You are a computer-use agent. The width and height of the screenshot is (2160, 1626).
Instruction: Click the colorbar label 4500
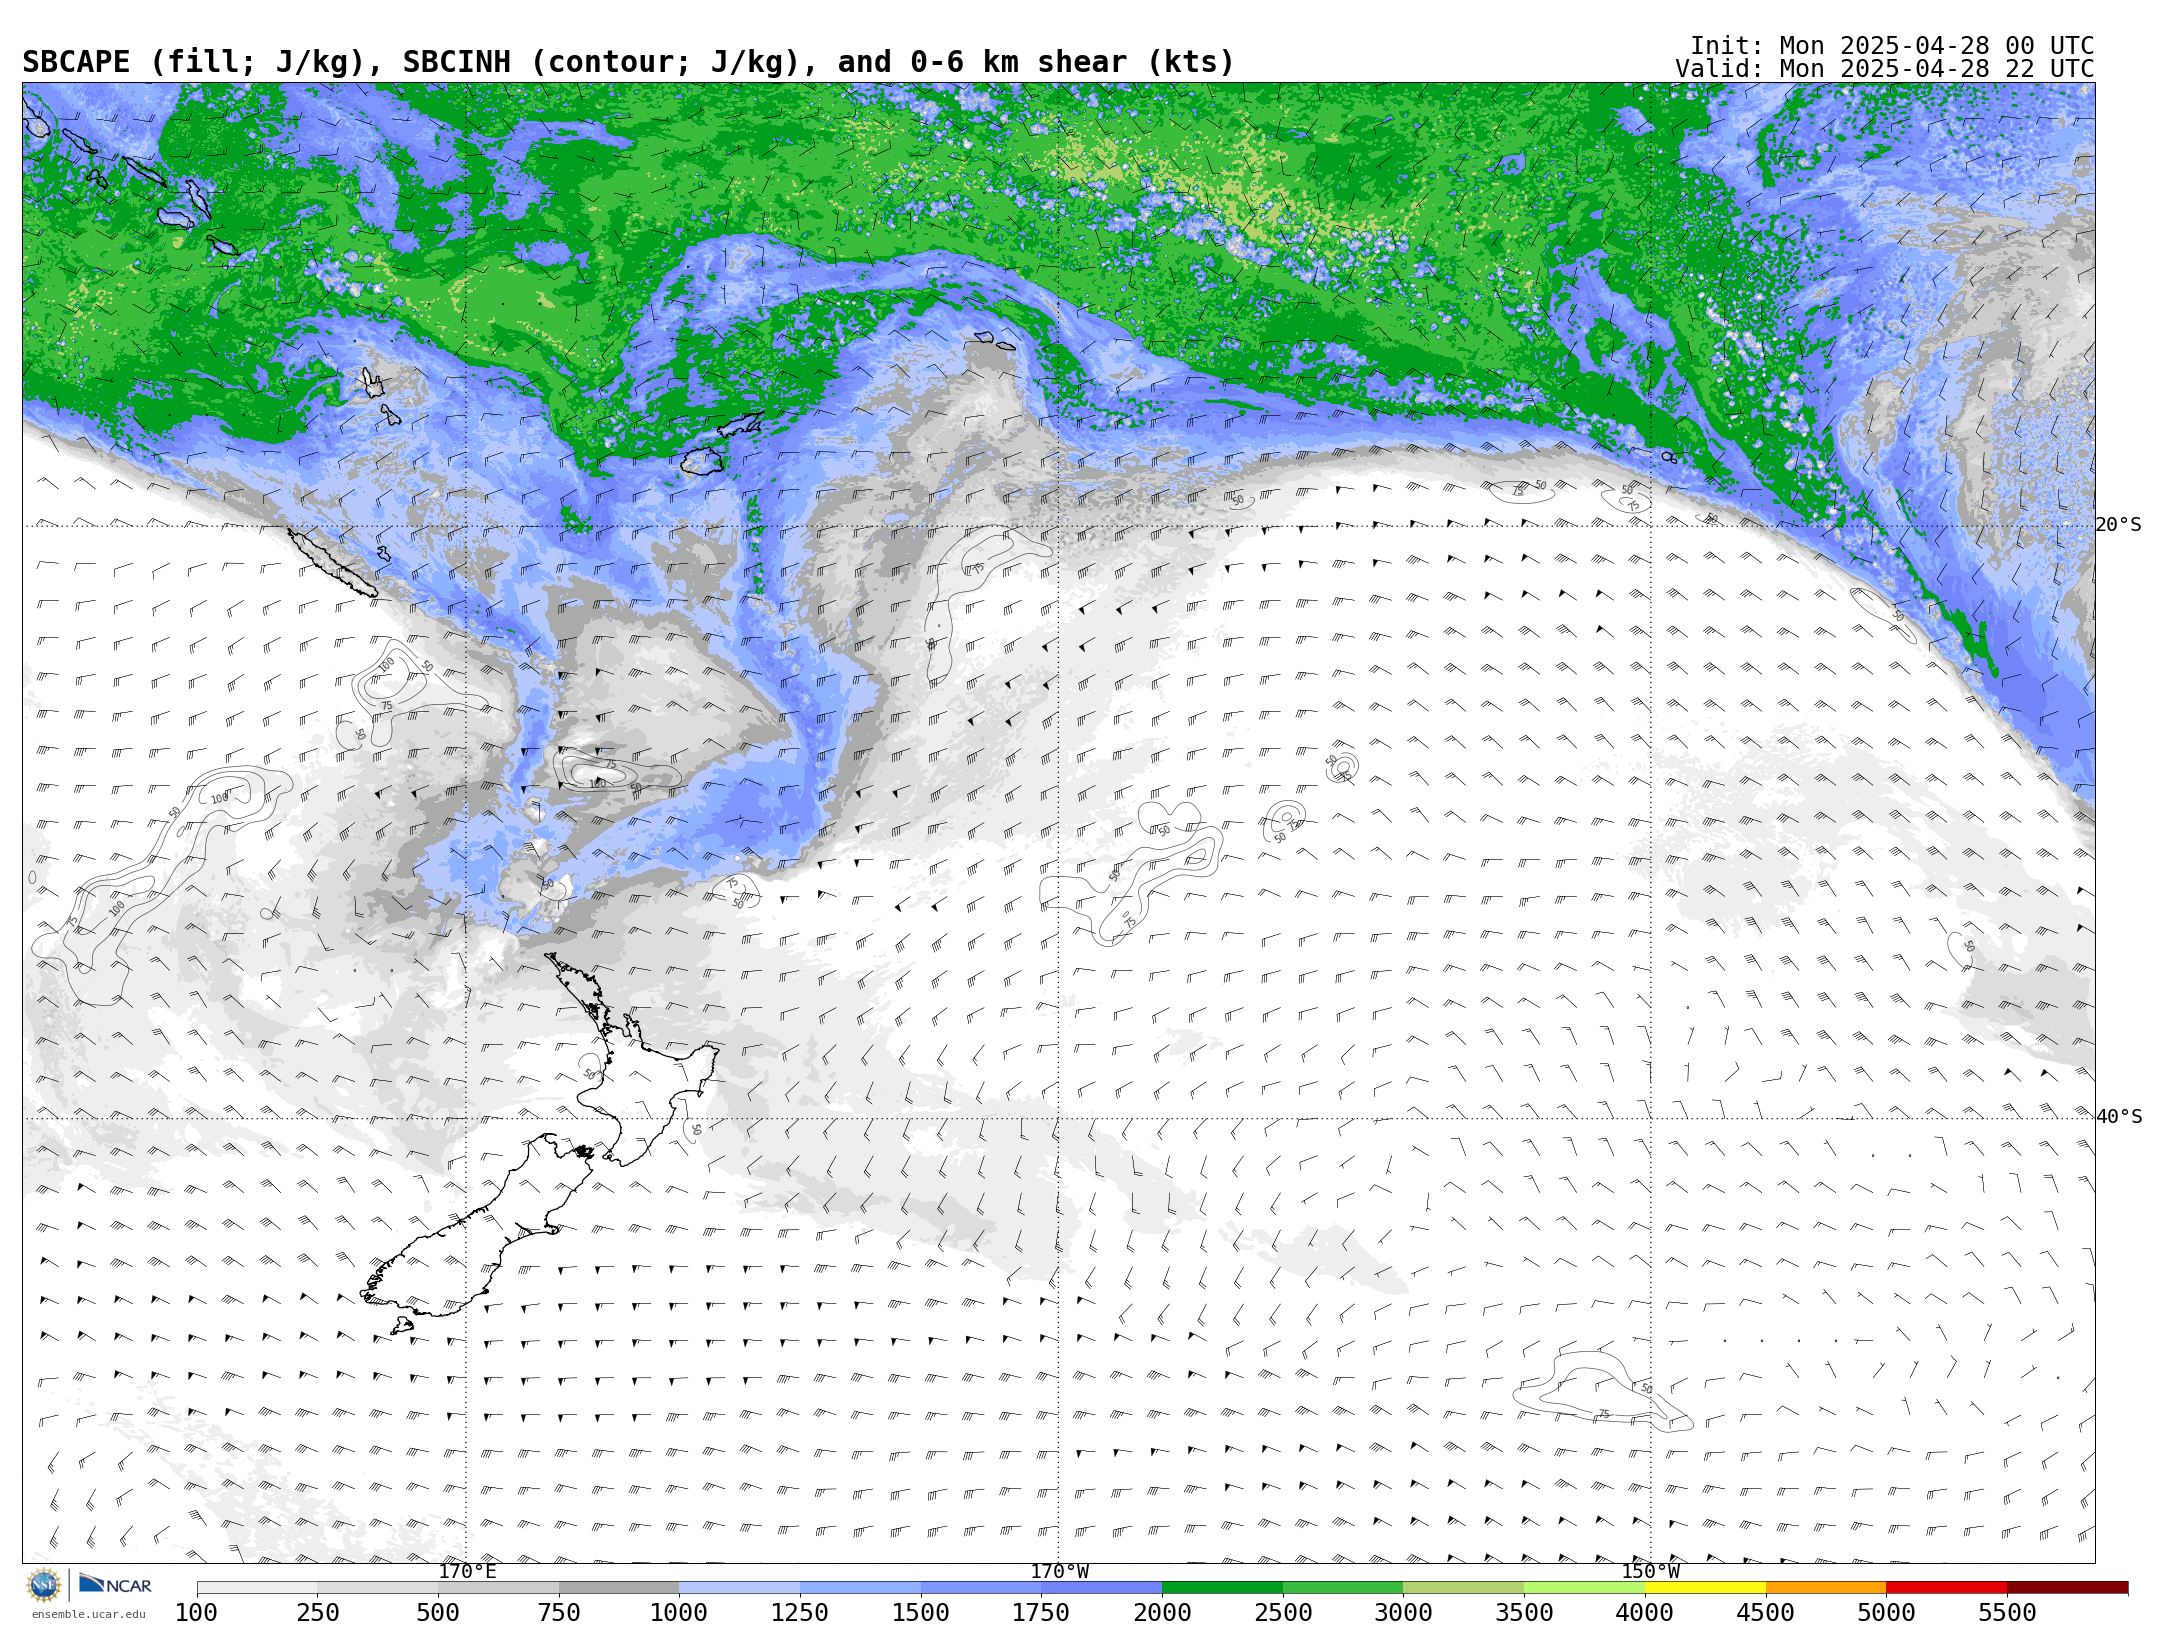[x=1766, y=1612]
